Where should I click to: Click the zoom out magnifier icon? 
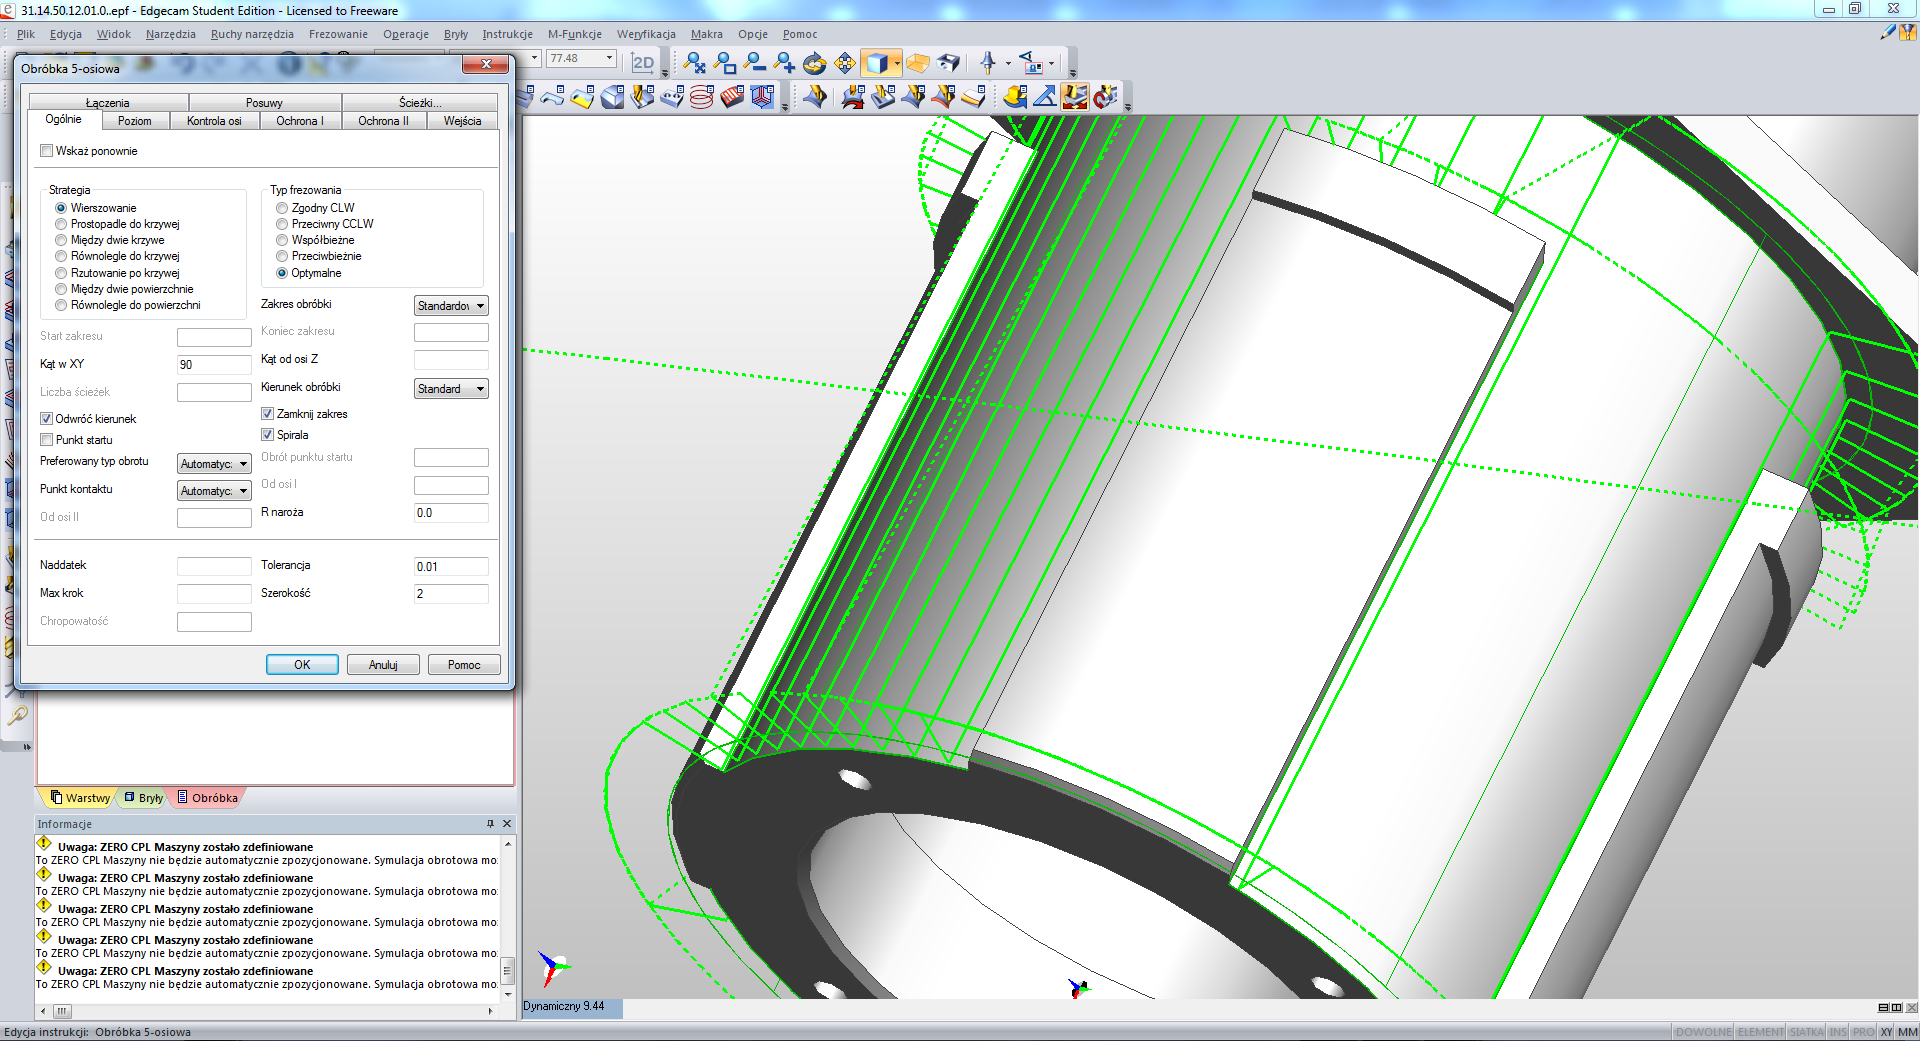[754, 63]
